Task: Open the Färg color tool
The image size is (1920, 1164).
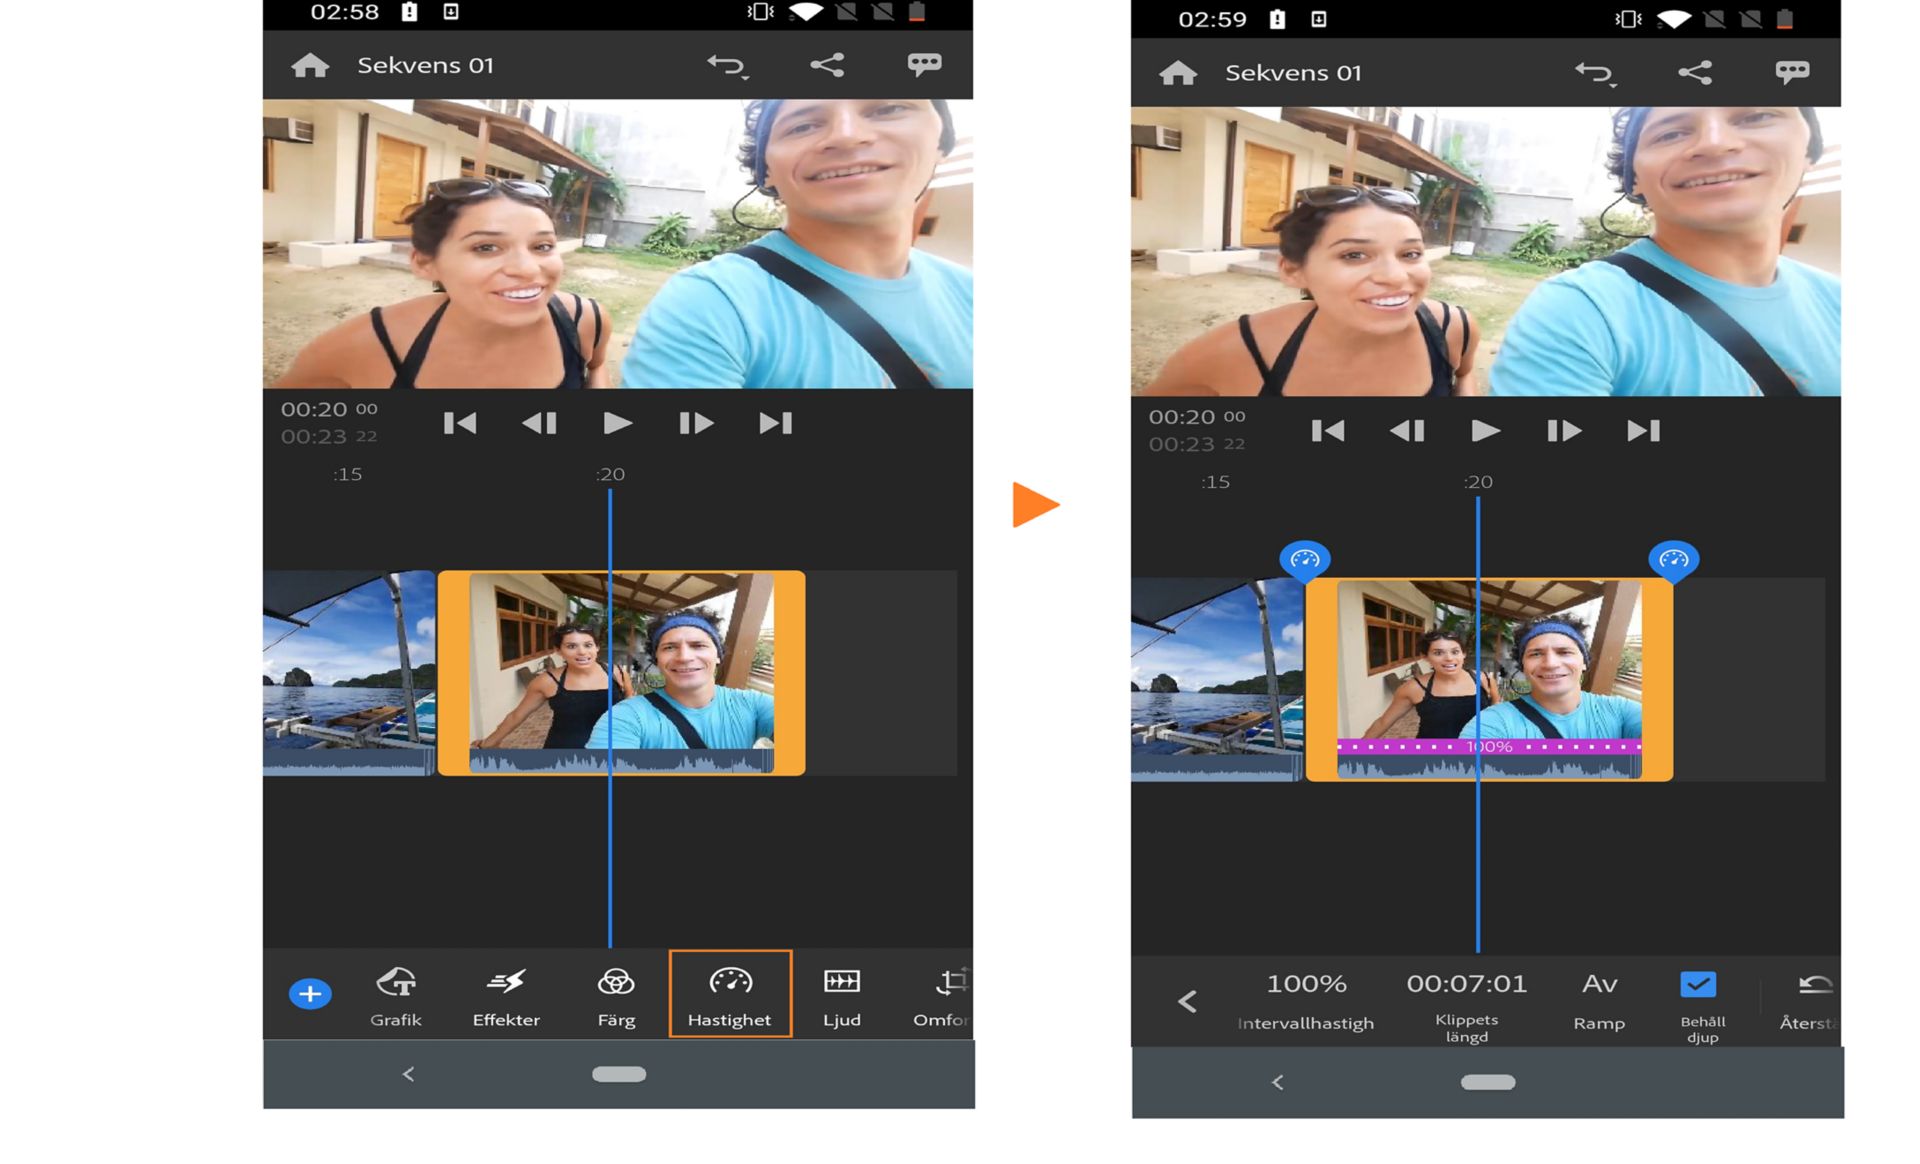Action: coord(616,996)
